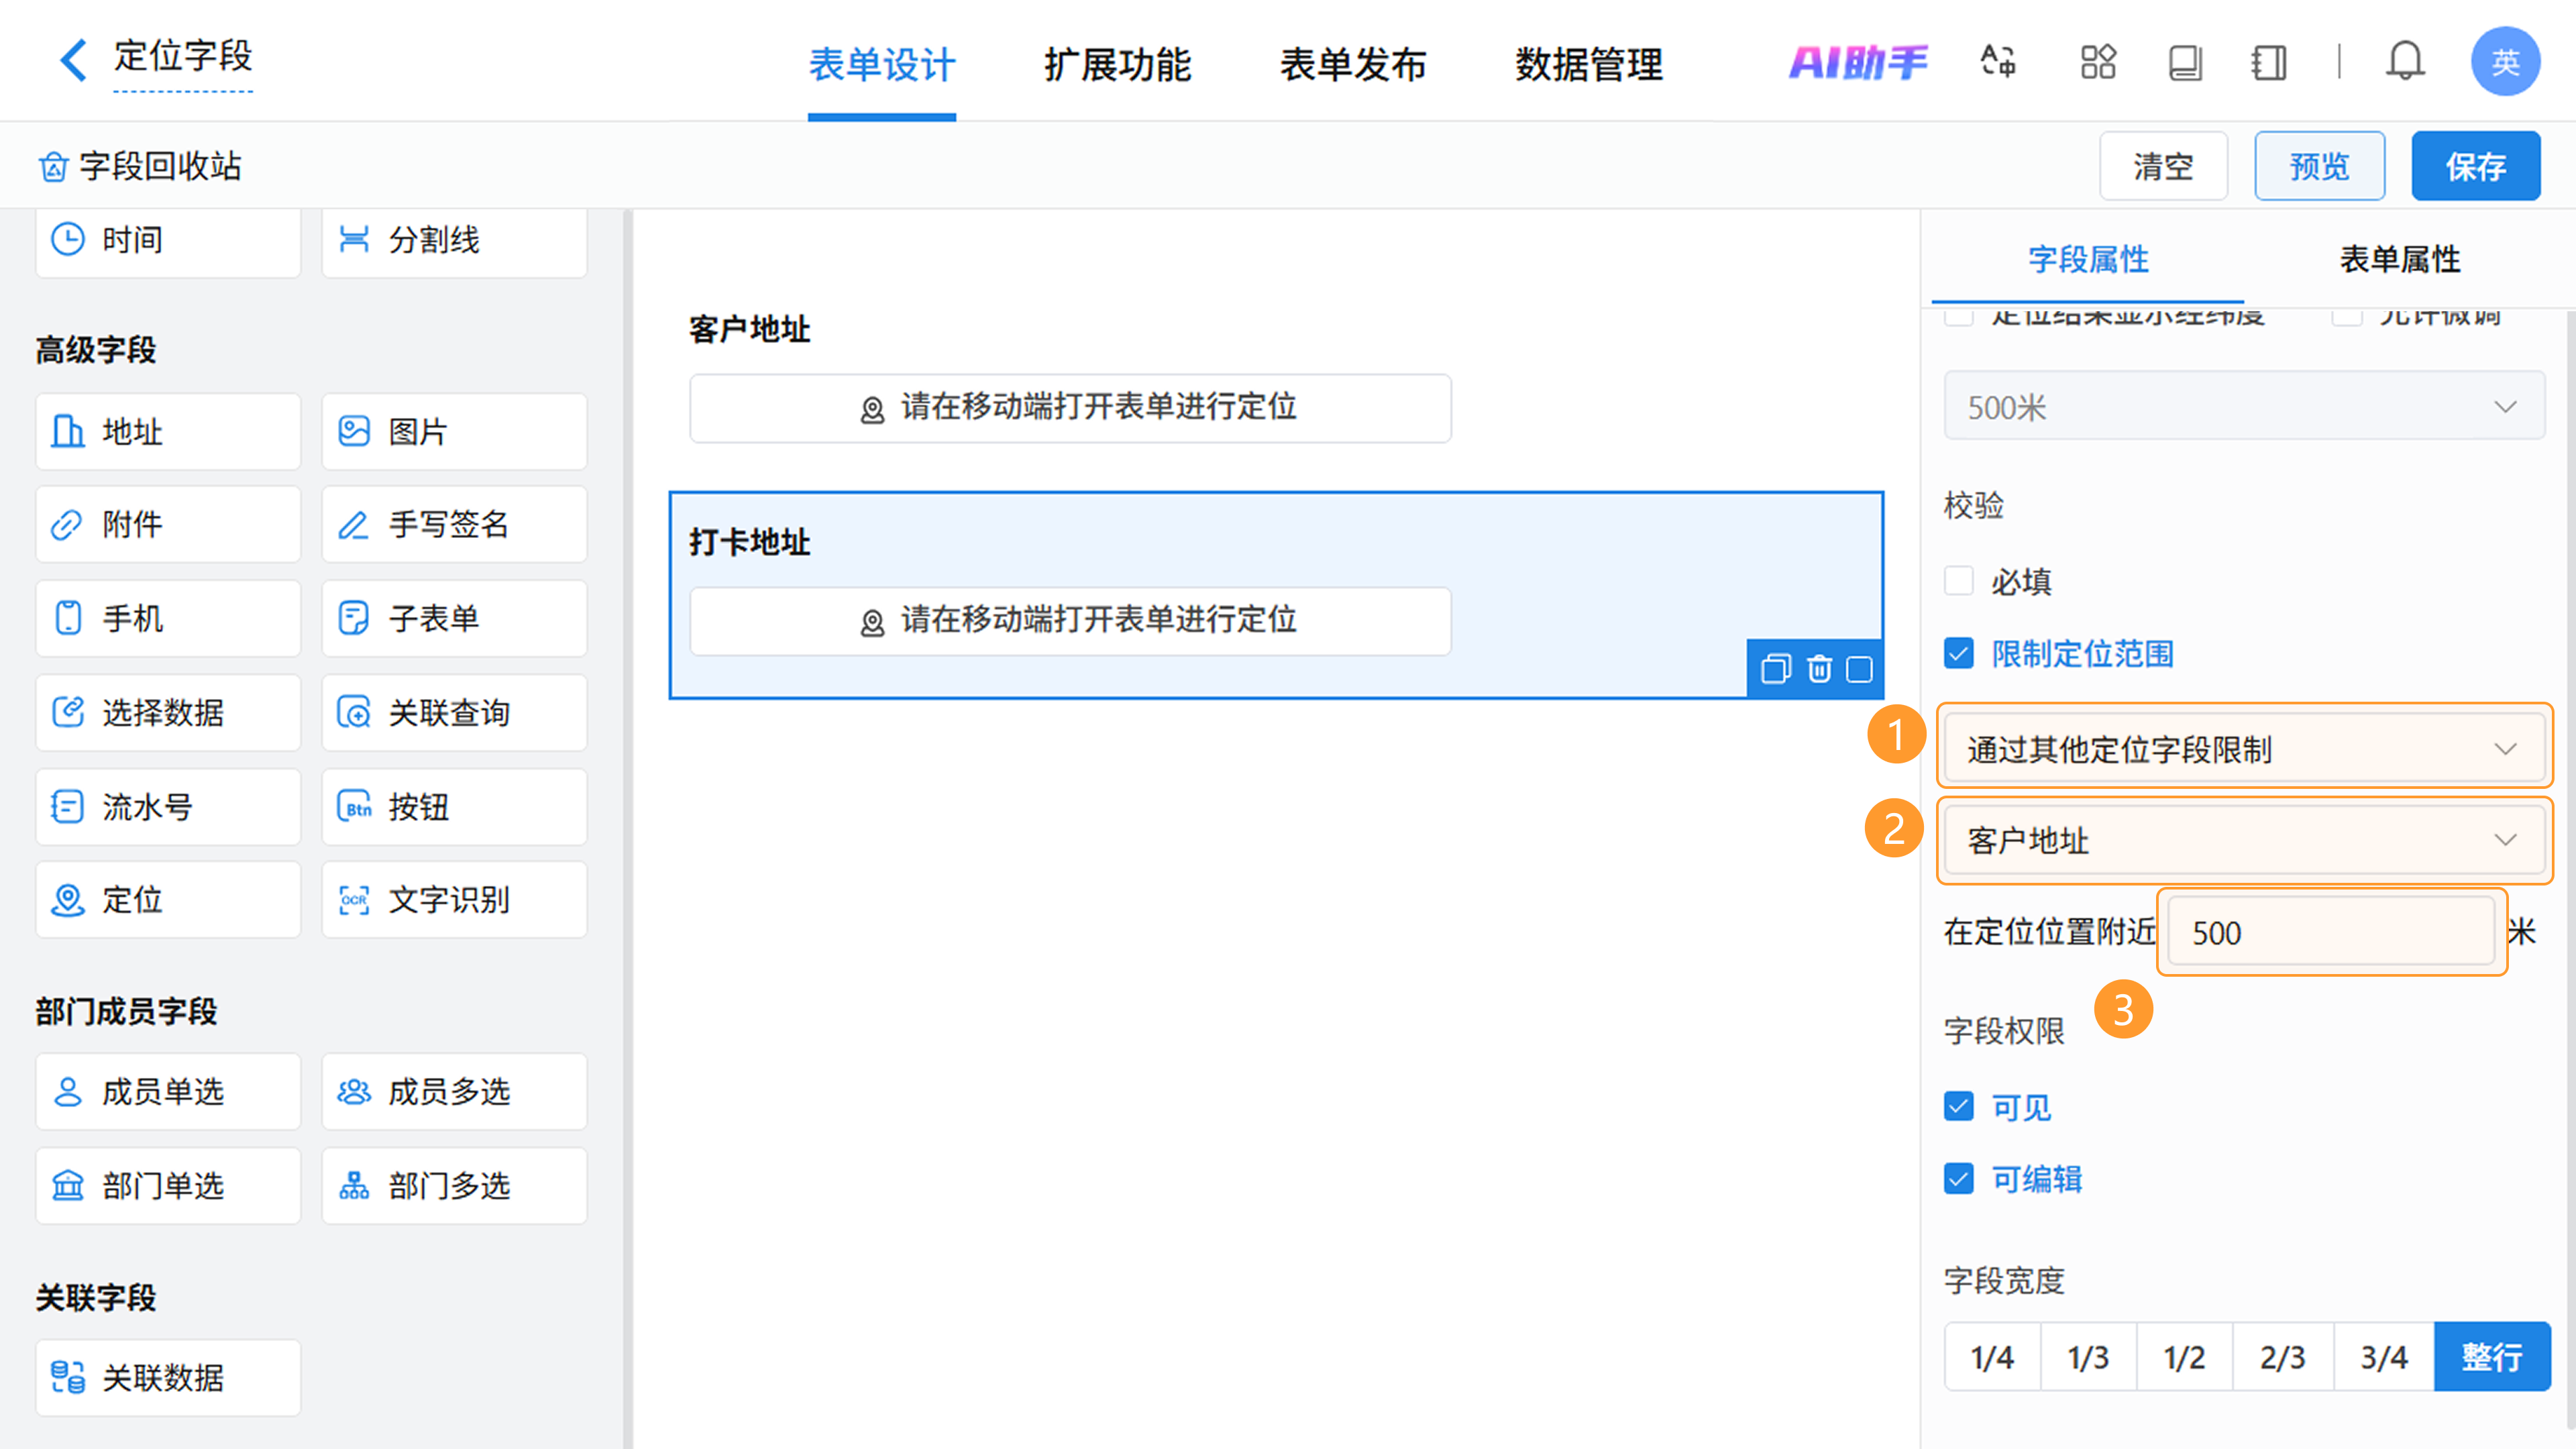This screenshot has height=1449, width=2576.
Task: Click the AI助手 logo
Action: tap(1857, 62)
